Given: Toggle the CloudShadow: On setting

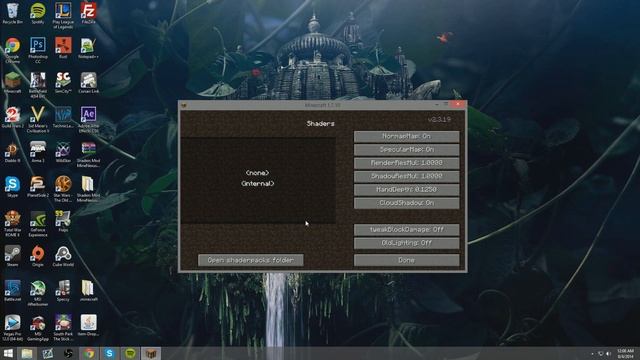Looking at the screenshot, I should pyautogui.click(x=406, y=203).
